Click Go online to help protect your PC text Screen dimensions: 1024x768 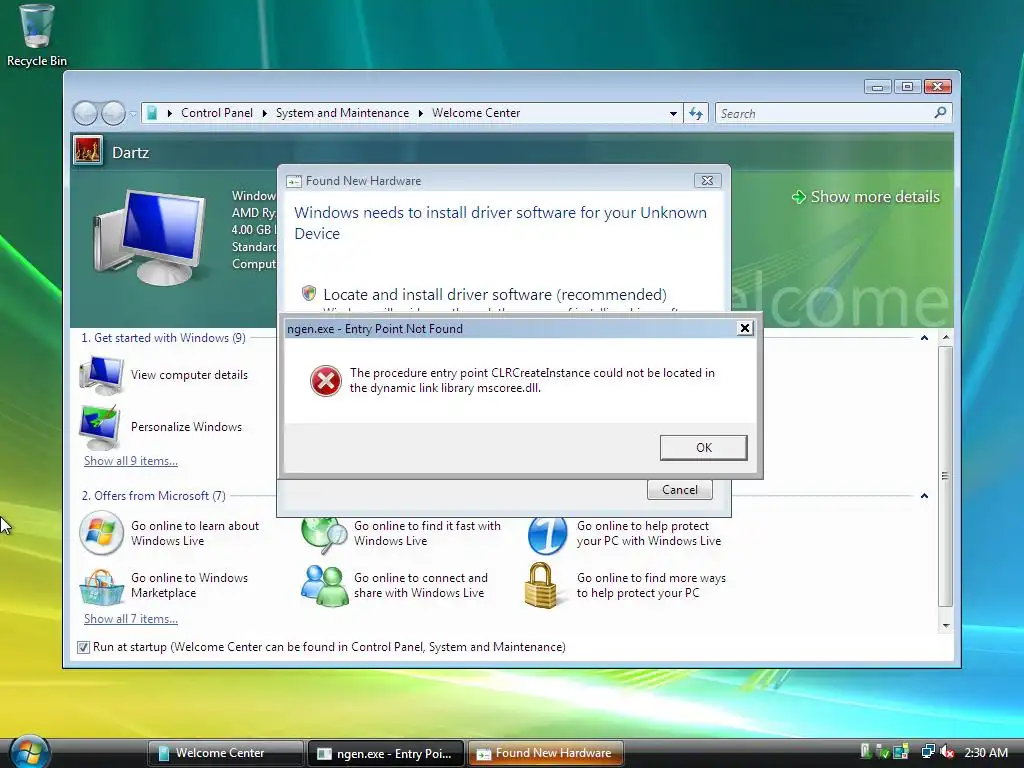pyautogui.click(x=648, y=534)
